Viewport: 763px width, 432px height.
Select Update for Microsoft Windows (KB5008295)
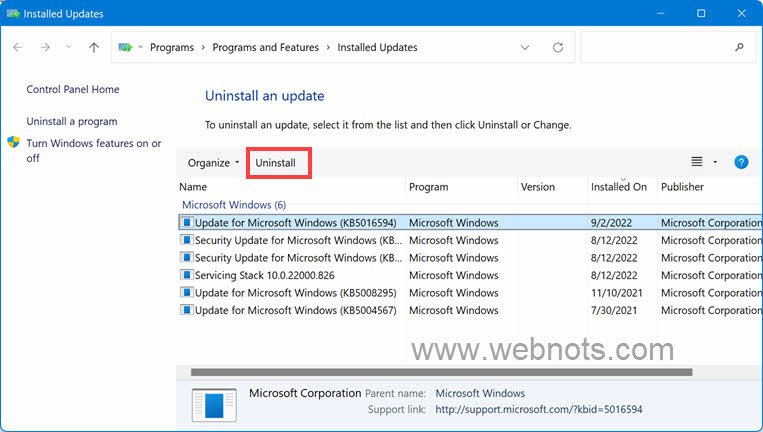tap(470, 292)
